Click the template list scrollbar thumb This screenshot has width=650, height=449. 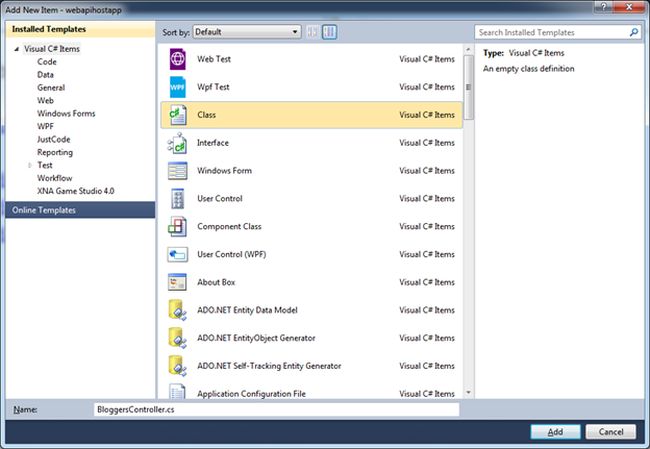click(468, 87)
